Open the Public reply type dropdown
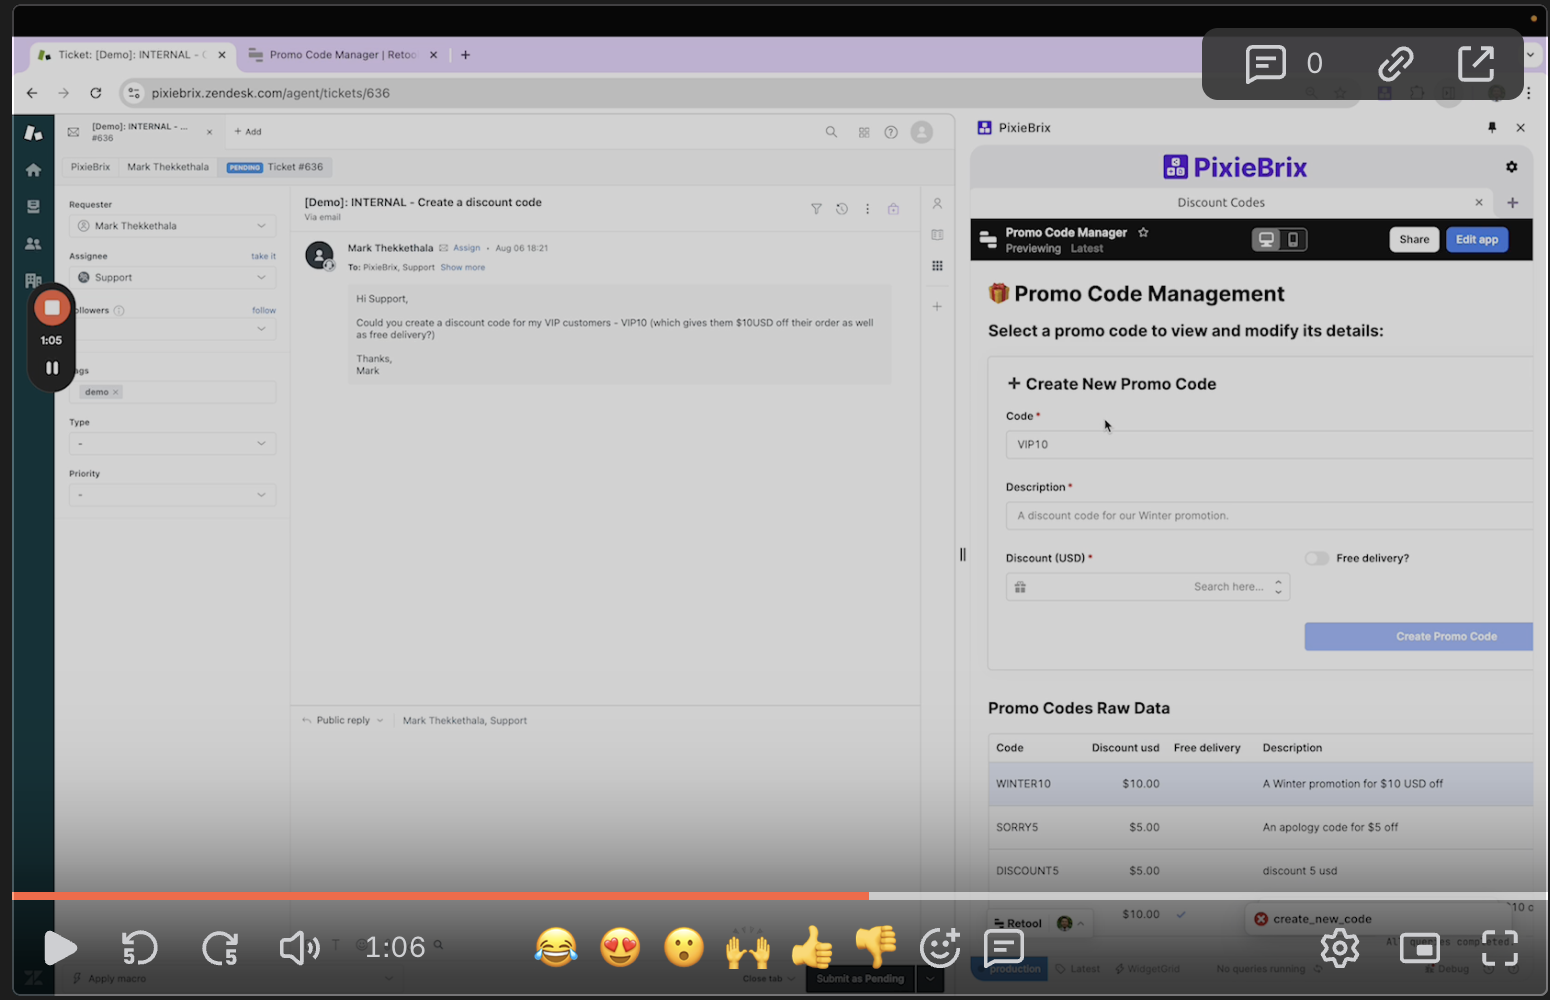Viewport: 1550px width, 1000px height. (x=343, y=720)
